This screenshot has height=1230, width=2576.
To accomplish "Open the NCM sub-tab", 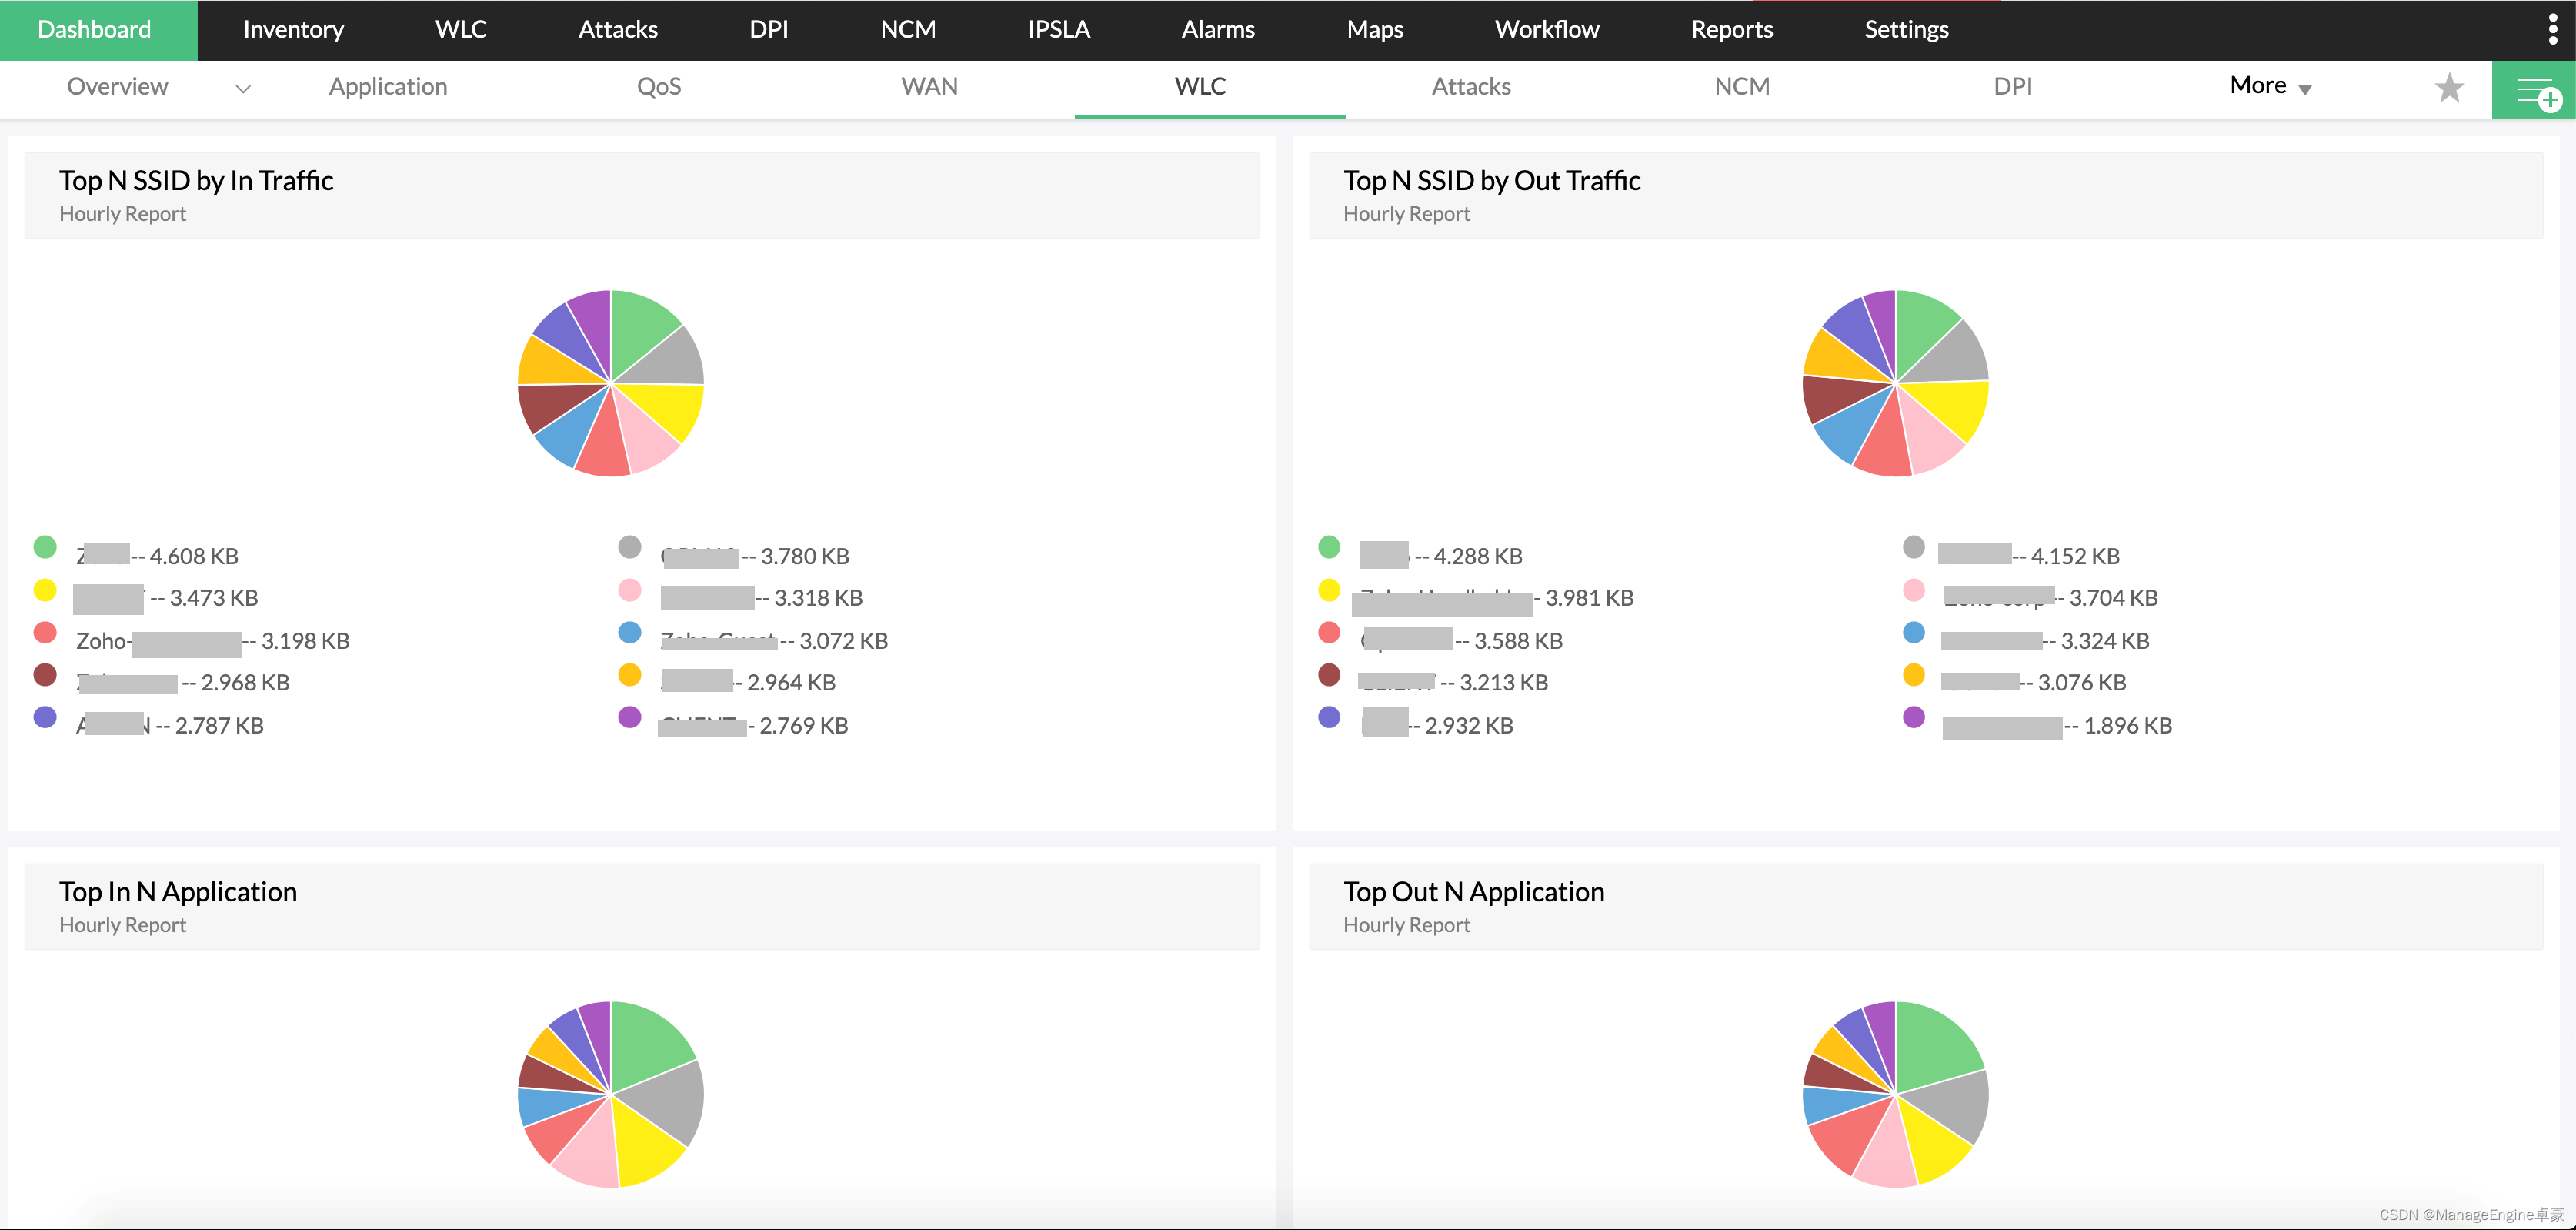I will (x=1742, y=87).
